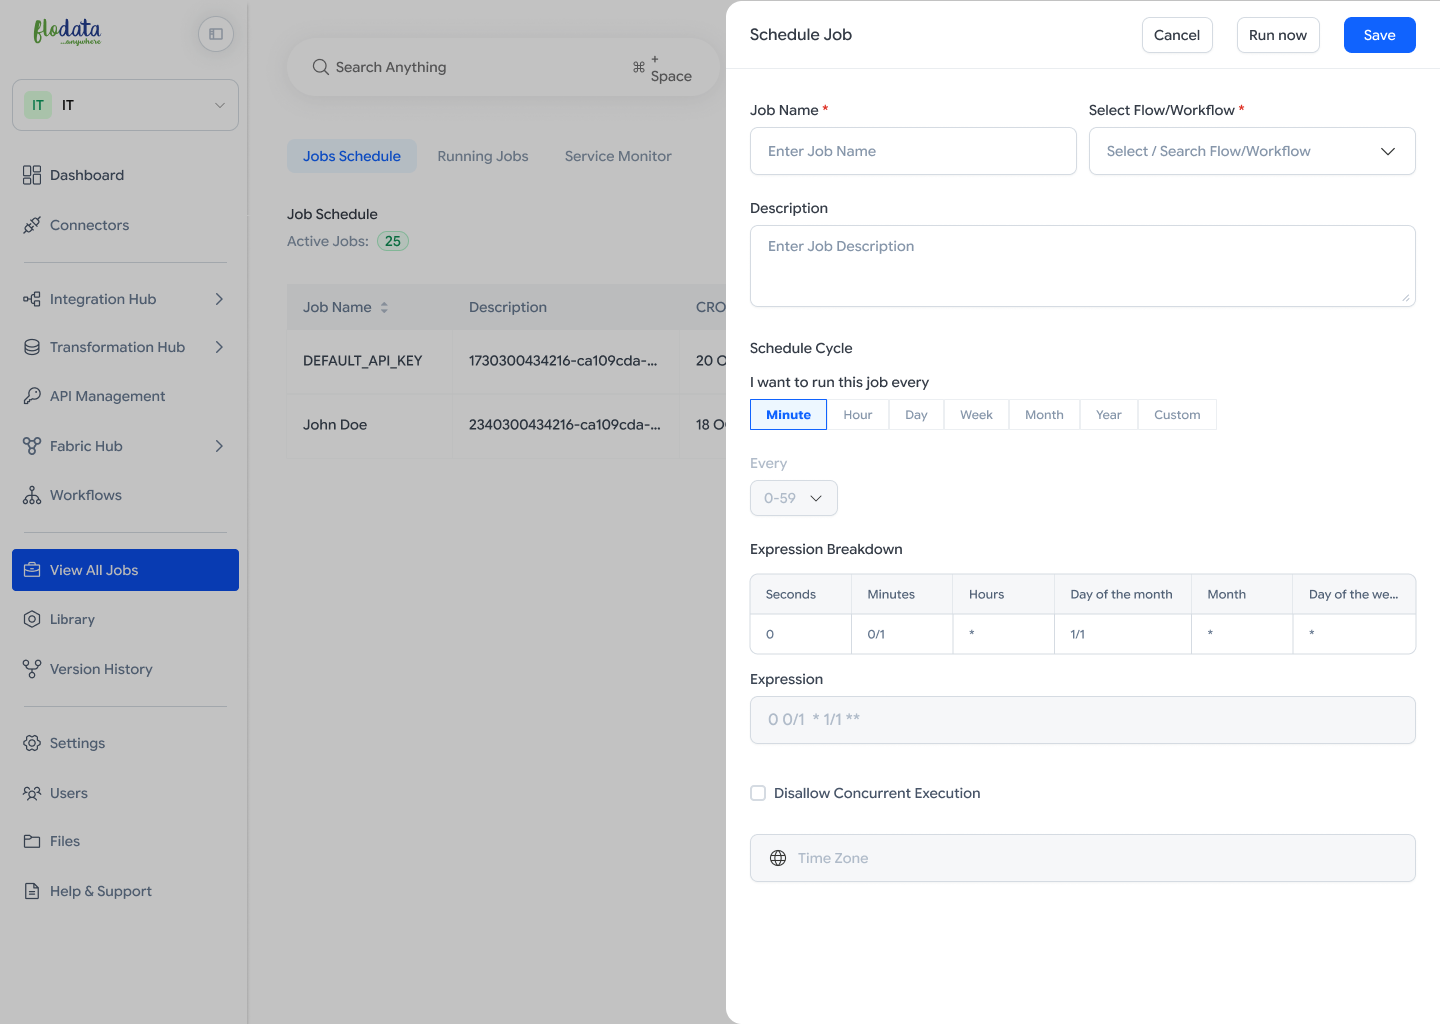Sort by Job Name column arrows
This screenshot has width=1440, height=1024.
(384, 307)
